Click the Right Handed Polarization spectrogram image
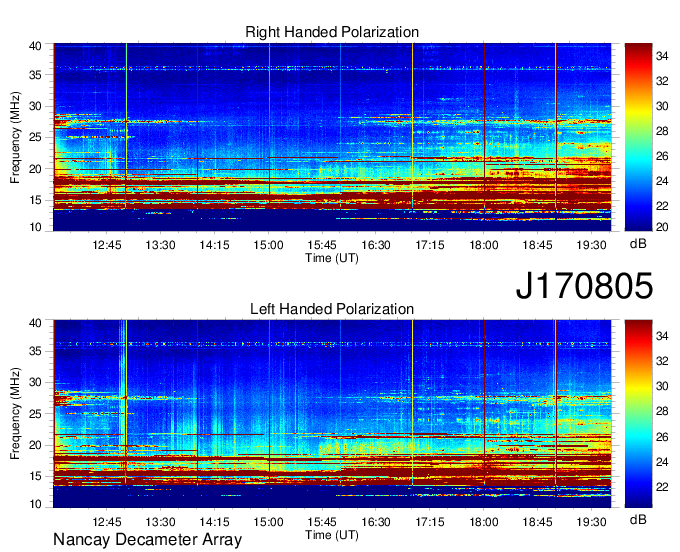This screenshot has height=552, width=680. click(332, 137)
